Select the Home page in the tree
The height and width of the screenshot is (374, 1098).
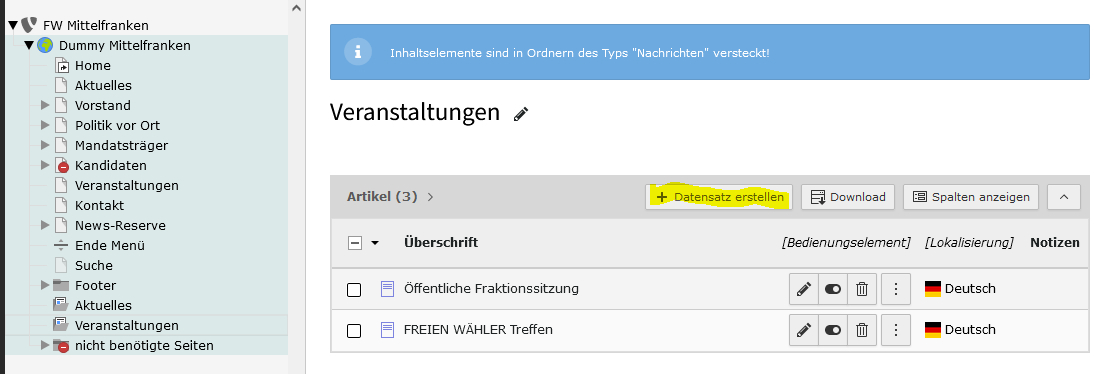92,65
